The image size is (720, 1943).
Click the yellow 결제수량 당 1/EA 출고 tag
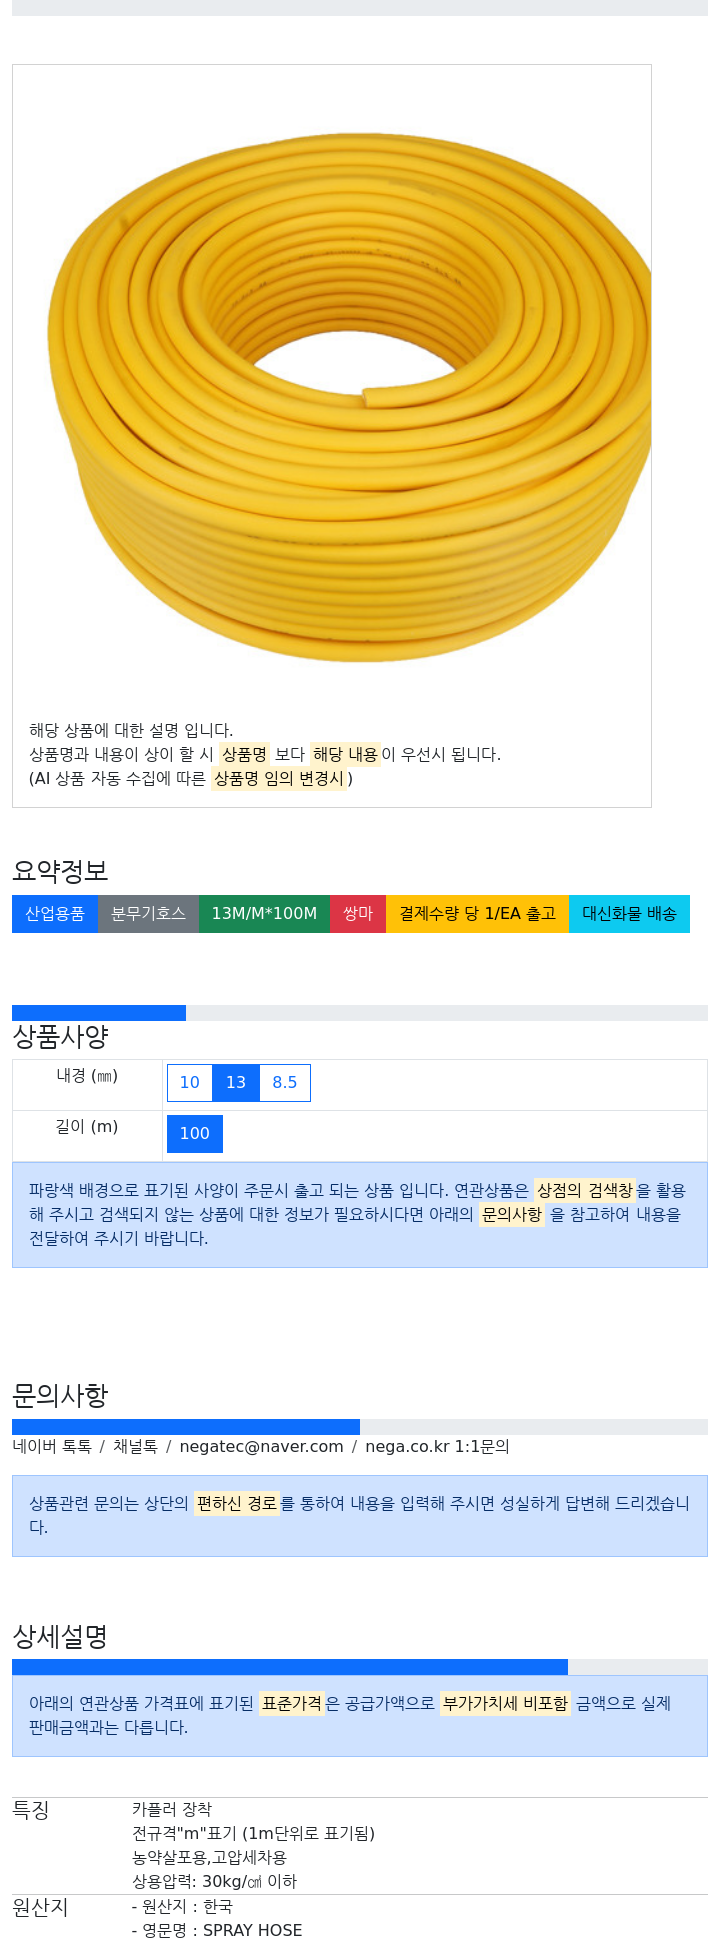coord(477,914)
